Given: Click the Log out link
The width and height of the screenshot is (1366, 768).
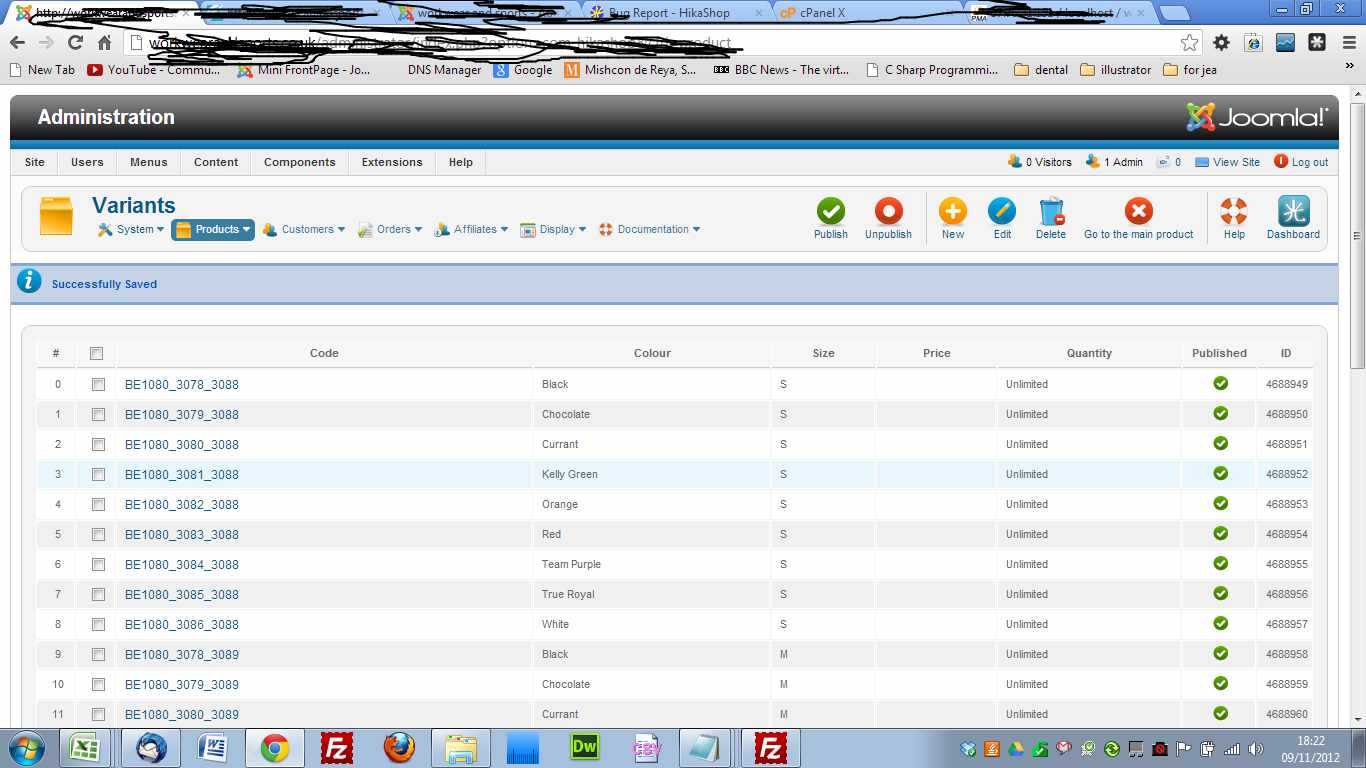Looking at the screenshot, I should pos(1301,162).
